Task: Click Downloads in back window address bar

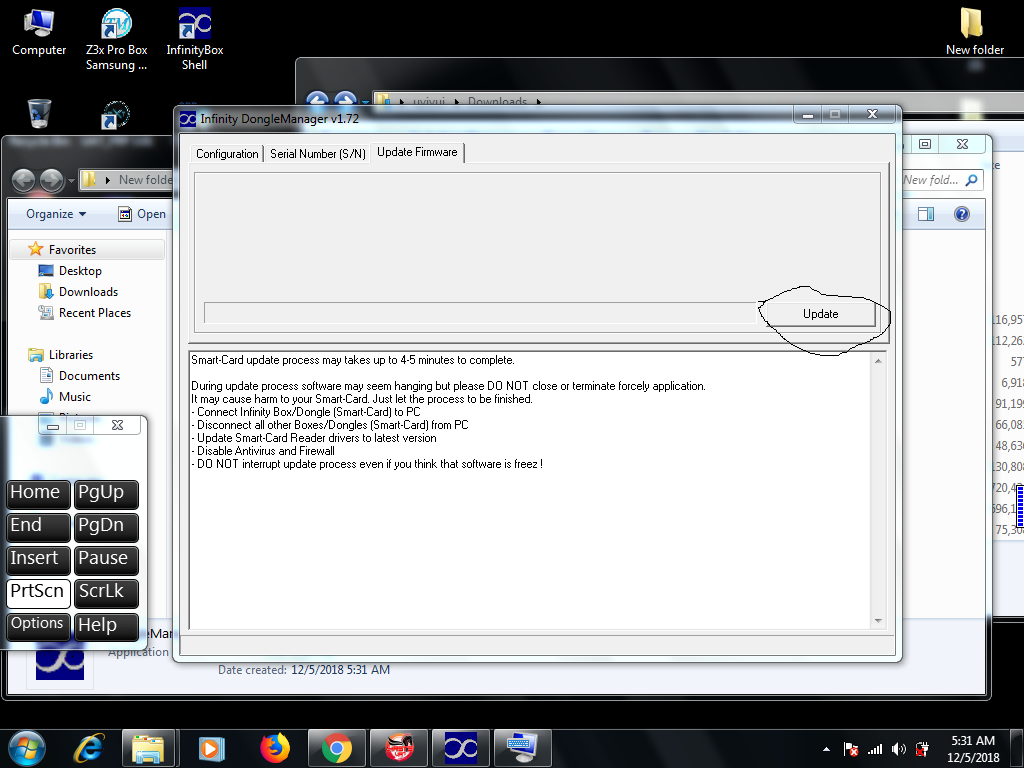Action: (x=497, y=102)
